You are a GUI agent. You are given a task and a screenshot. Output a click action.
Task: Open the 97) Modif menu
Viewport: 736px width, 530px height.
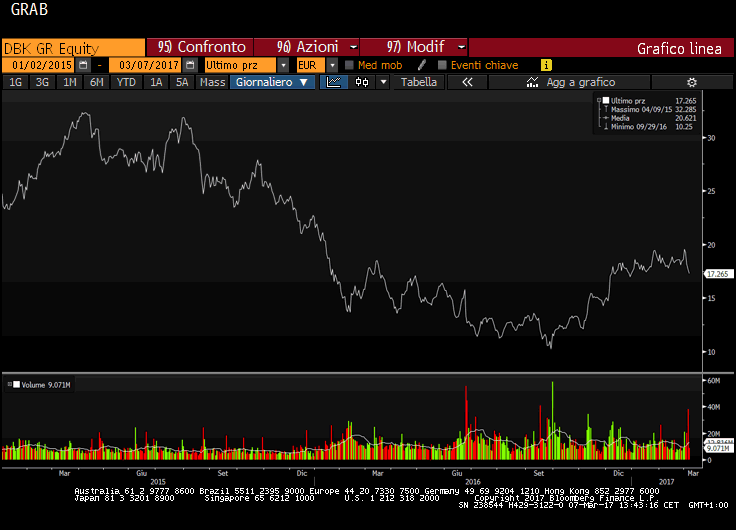pos(414,47)
